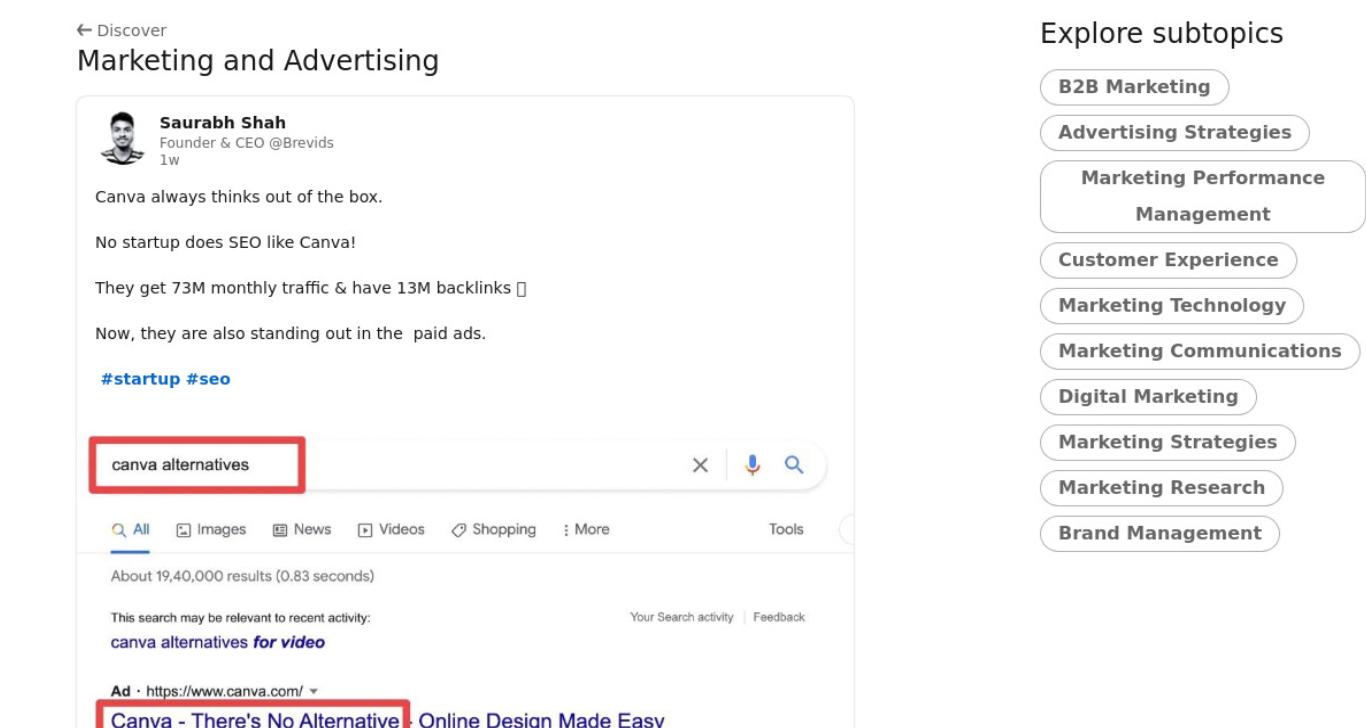Image resolution: width=1366 pixels, height=728 pixels.
Task: Select Marketing Research subtopic
Action: [1162, 488]
